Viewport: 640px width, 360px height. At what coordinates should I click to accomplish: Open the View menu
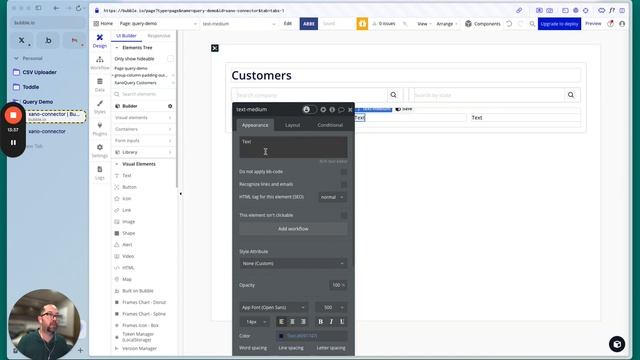point(424,24)
